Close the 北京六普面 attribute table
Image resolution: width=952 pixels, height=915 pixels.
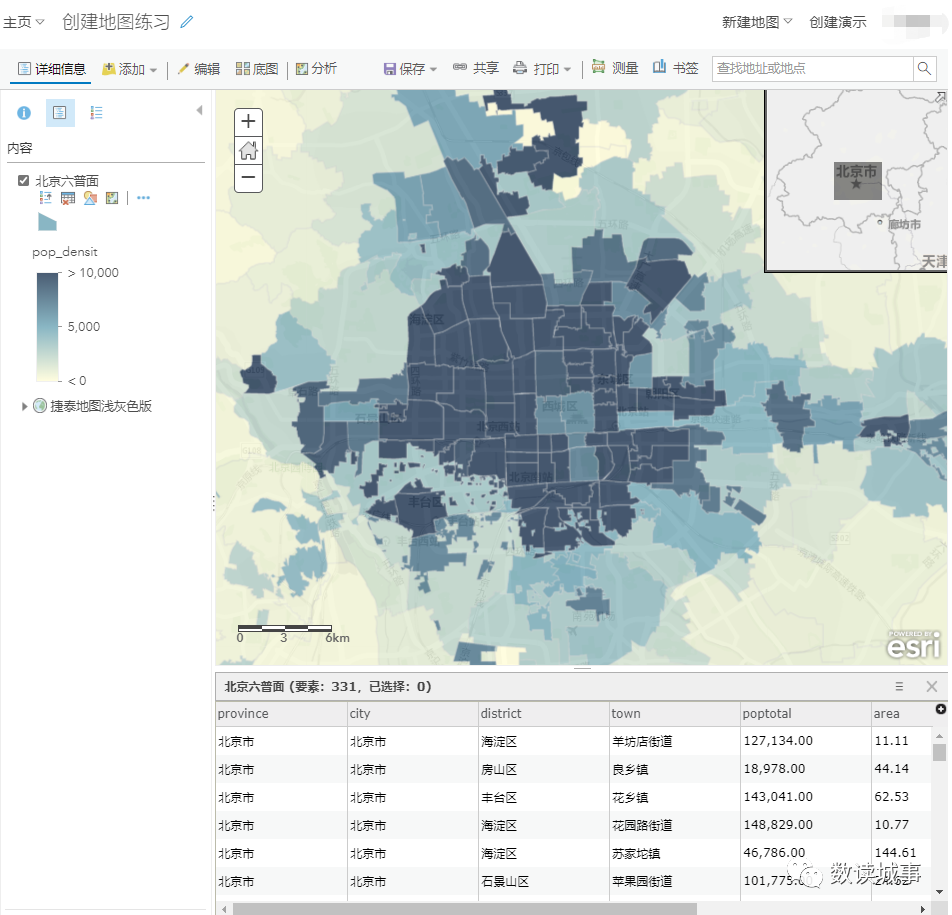coord(932,686)
